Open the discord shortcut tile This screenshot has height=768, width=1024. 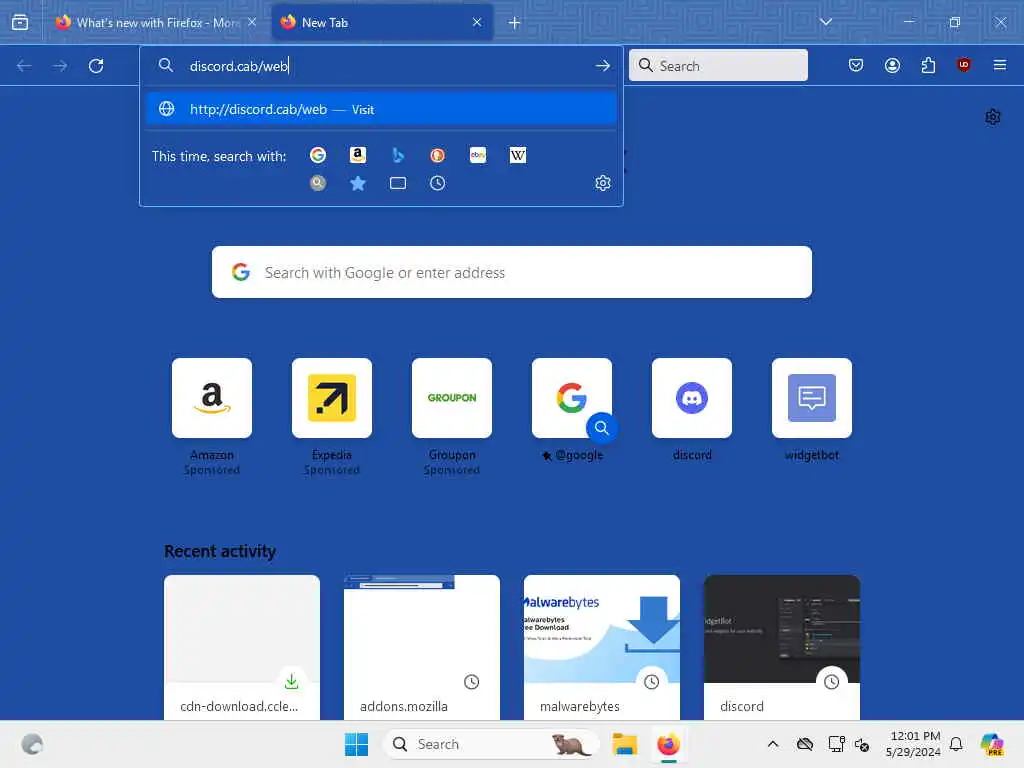click(x=692, y=398)
